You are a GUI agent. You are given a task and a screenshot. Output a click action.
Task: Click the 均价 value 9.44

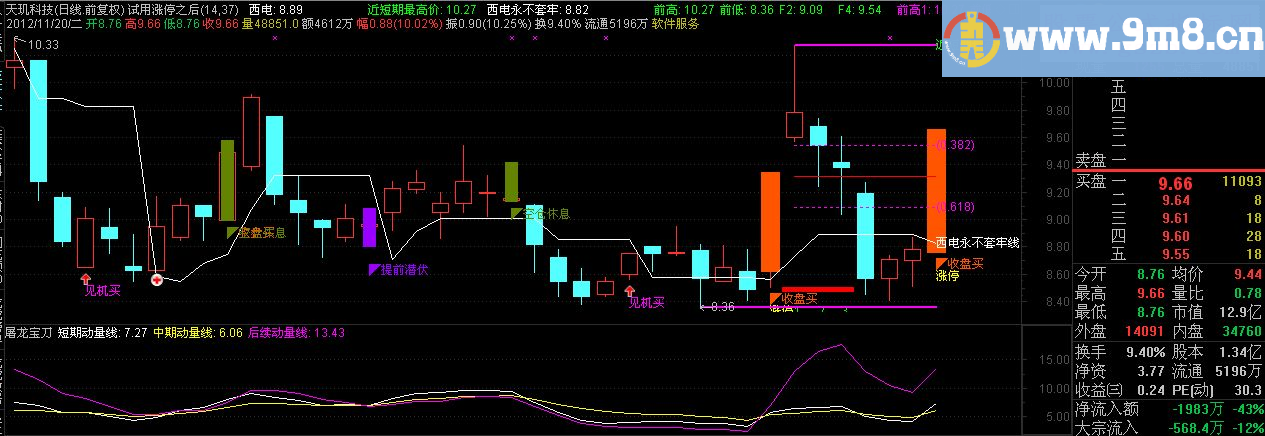pyautogui.click(x=1246, y=273)
